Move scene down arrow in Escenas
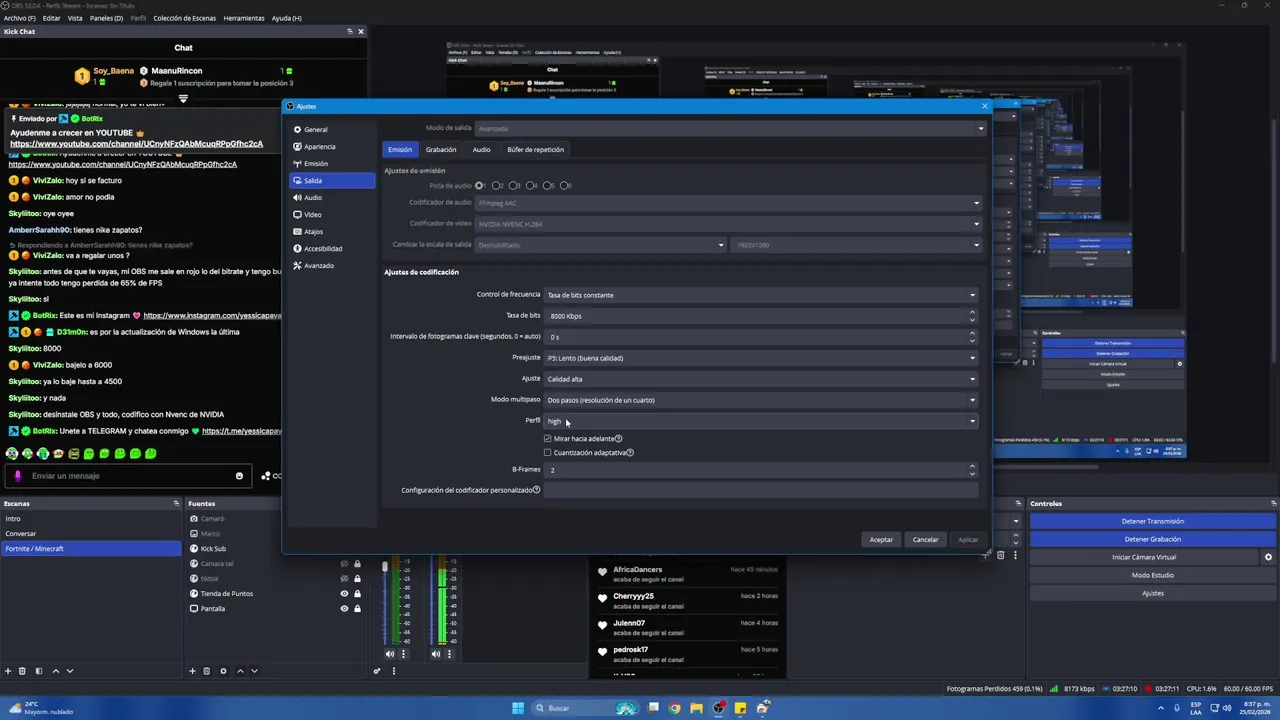This screenshot has height=720, width=1280. coord(70,671)
